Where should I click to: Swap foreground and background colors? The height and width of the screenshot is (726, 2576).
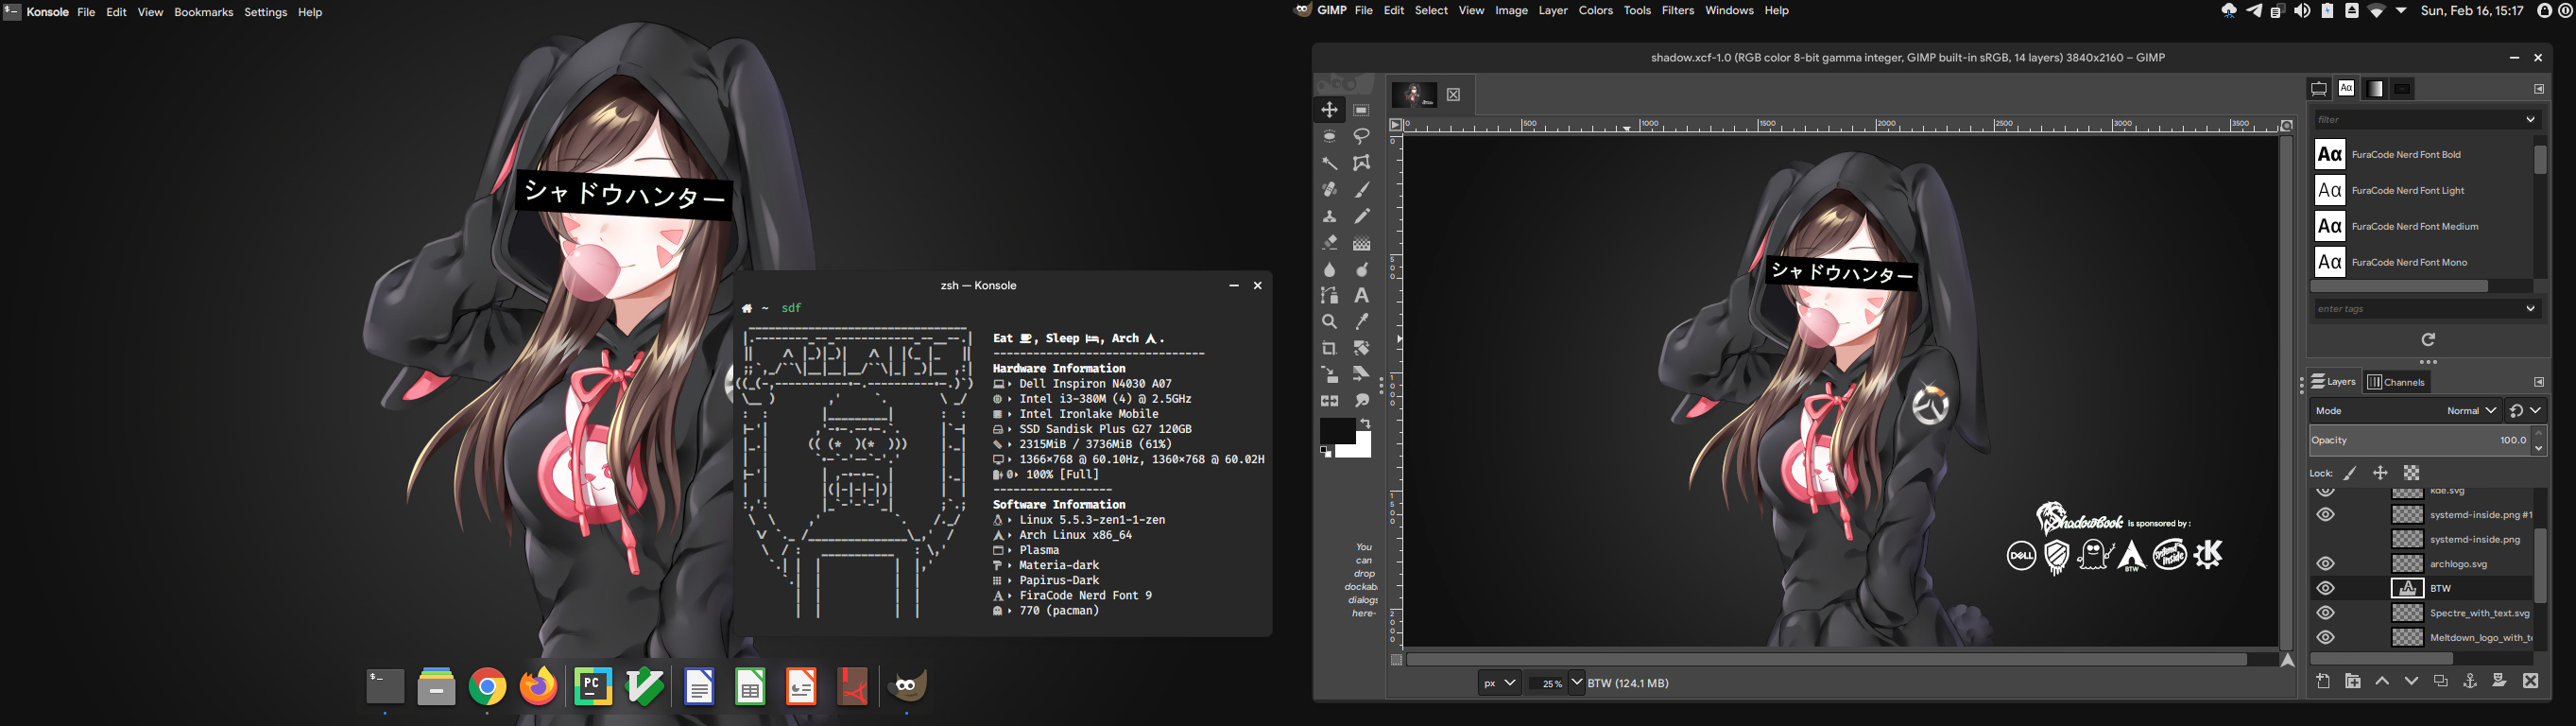[1365, 424]
